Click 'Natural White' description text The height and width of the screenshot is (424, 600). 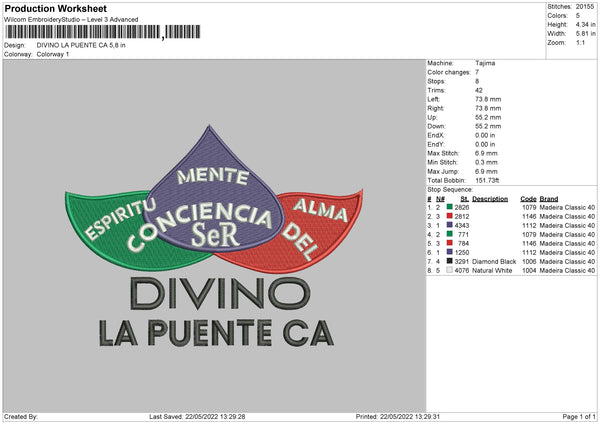(492, 271)
